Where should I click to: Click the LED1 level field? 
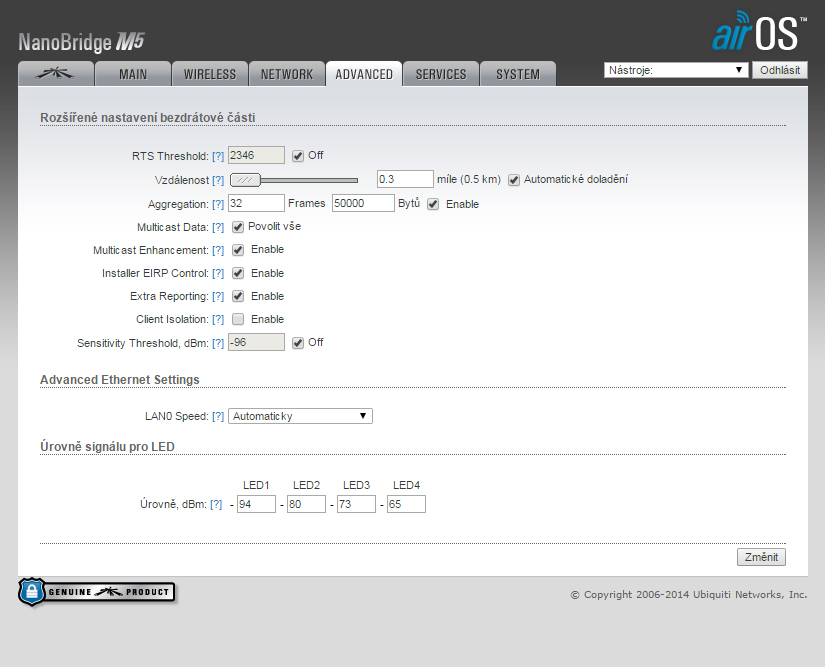coord(256,504)
